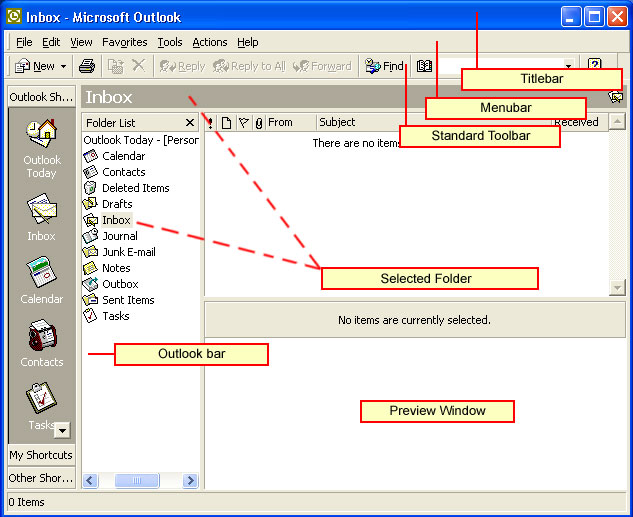This screenshot has width=633, height=517.
Task: Sort by Flag Status column header
Action: click(243, 122)
